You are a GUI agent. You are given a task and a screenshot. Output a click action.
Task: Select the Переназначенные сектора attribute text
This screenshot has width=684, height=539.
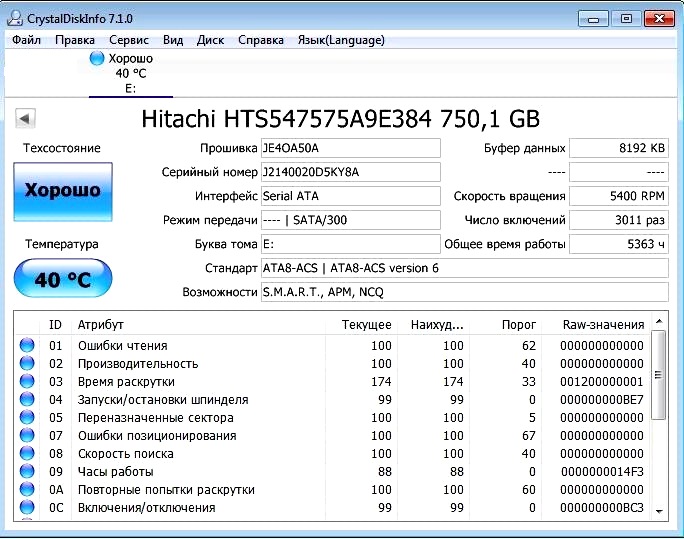tap(155, 418)
